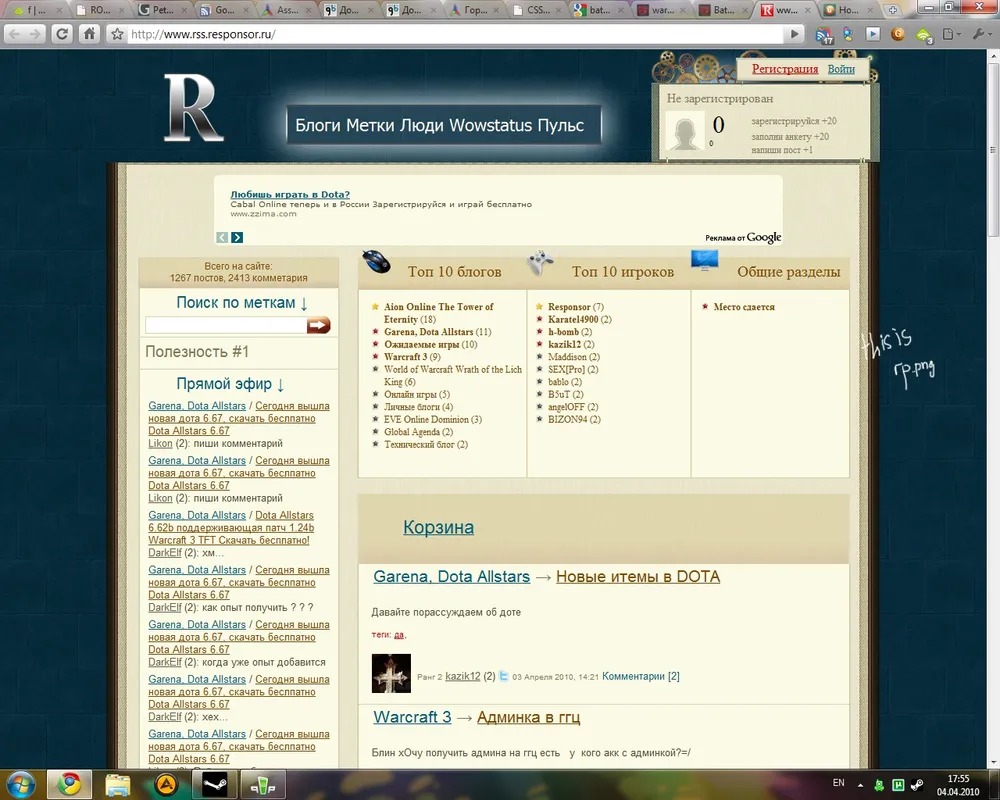Expand the Поиск по меткам section
Screen dimensions: 1000x800
pyautogui.click(x=242, y=303)
